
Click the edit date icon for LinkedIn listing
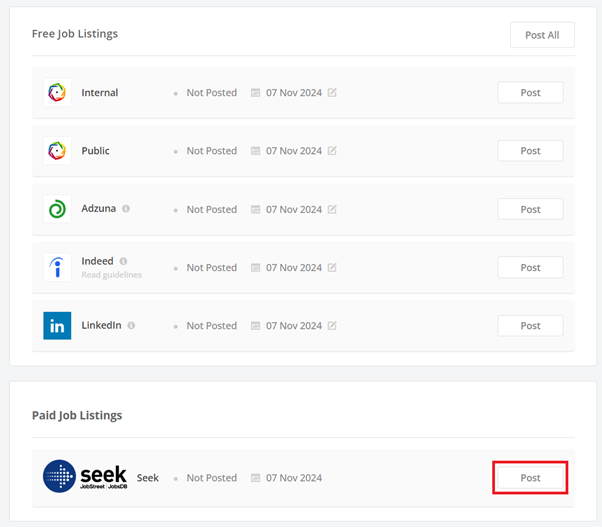(332, 325)
